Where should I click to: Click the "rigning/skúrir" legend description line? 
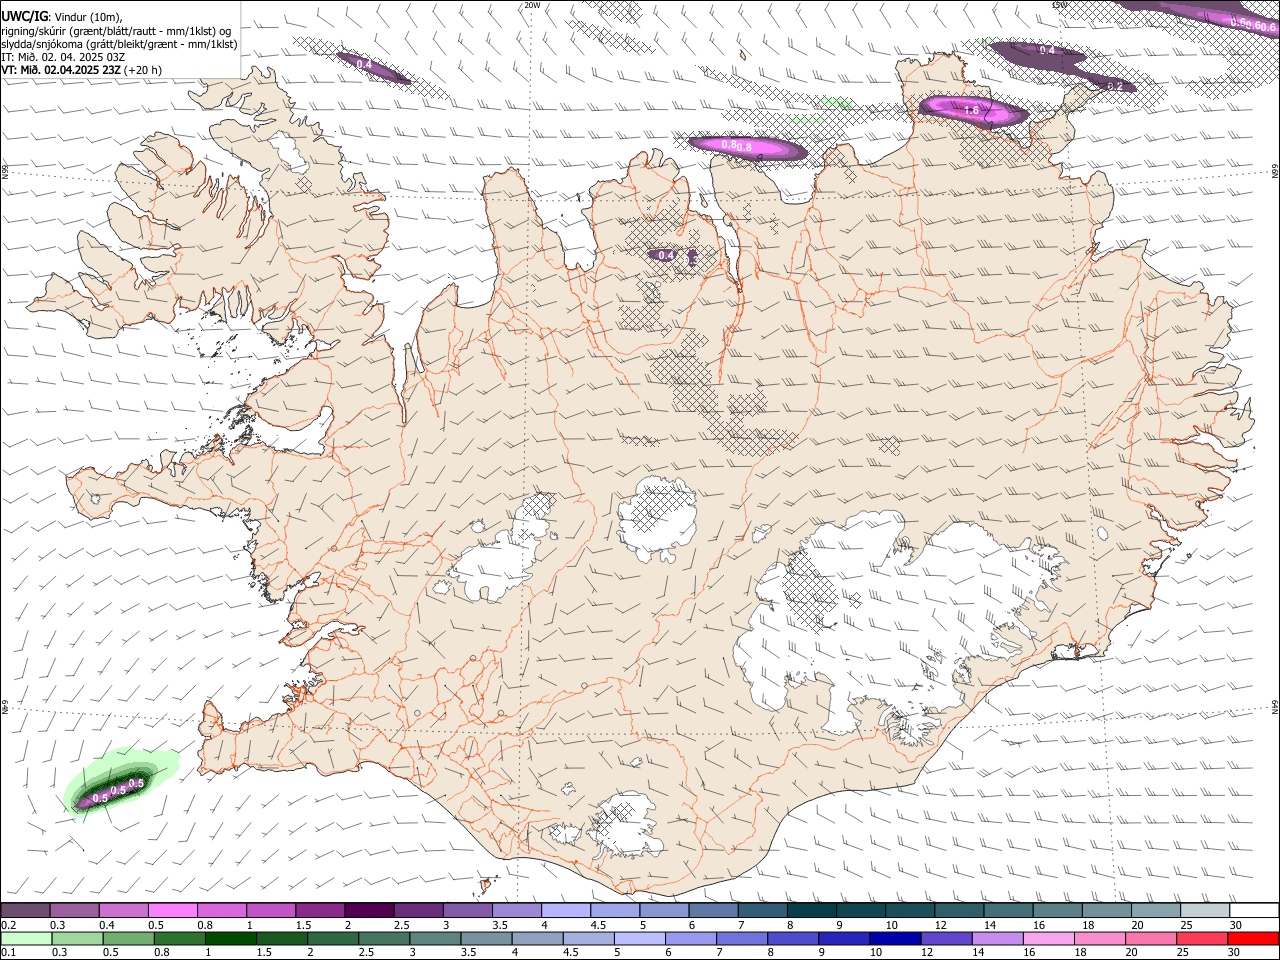(x=116, y=31)
